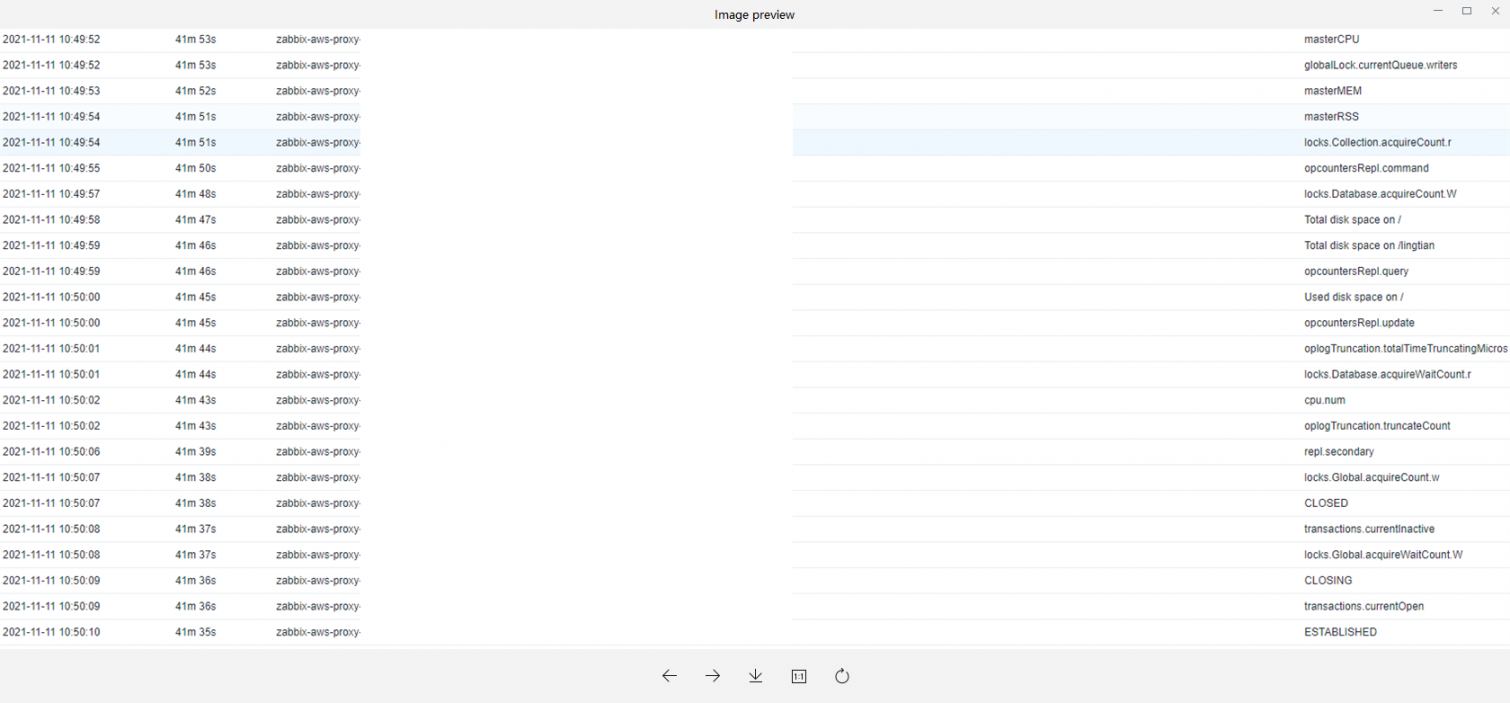Click timestamp '2021-11-11 10:50:10'
This screenshot has height=703, width=1510.
click(51, 632)
